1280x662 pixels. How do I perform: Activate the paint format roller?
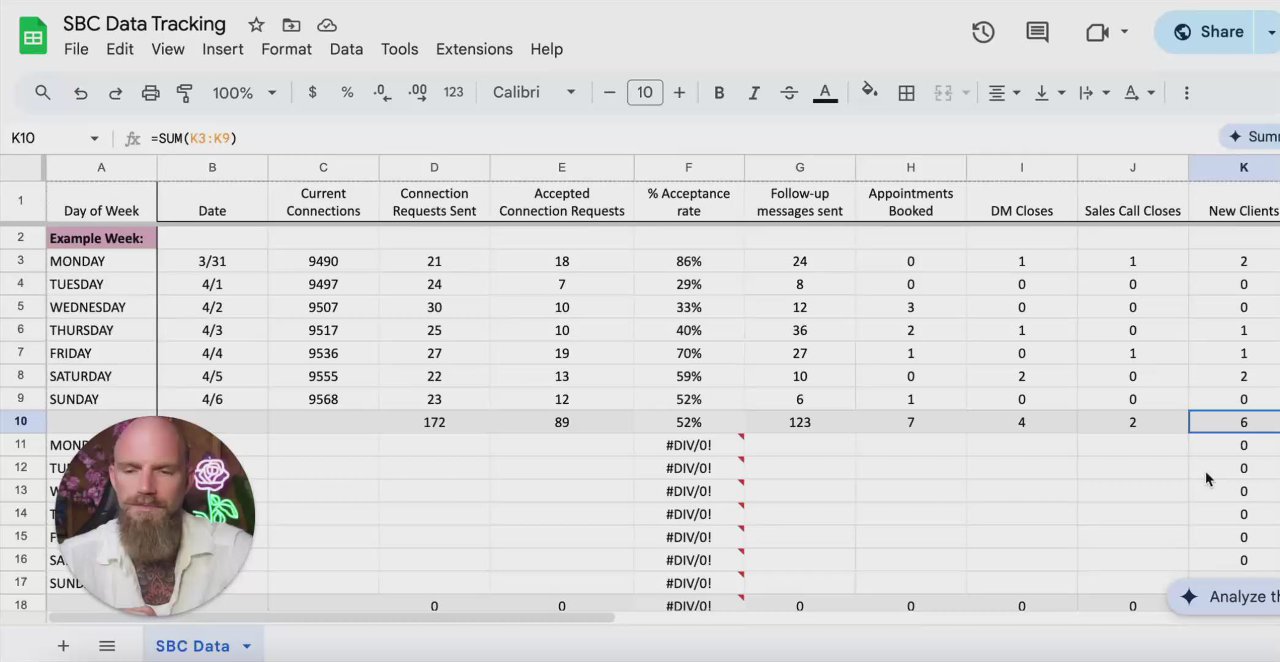[x=184, y=92]
